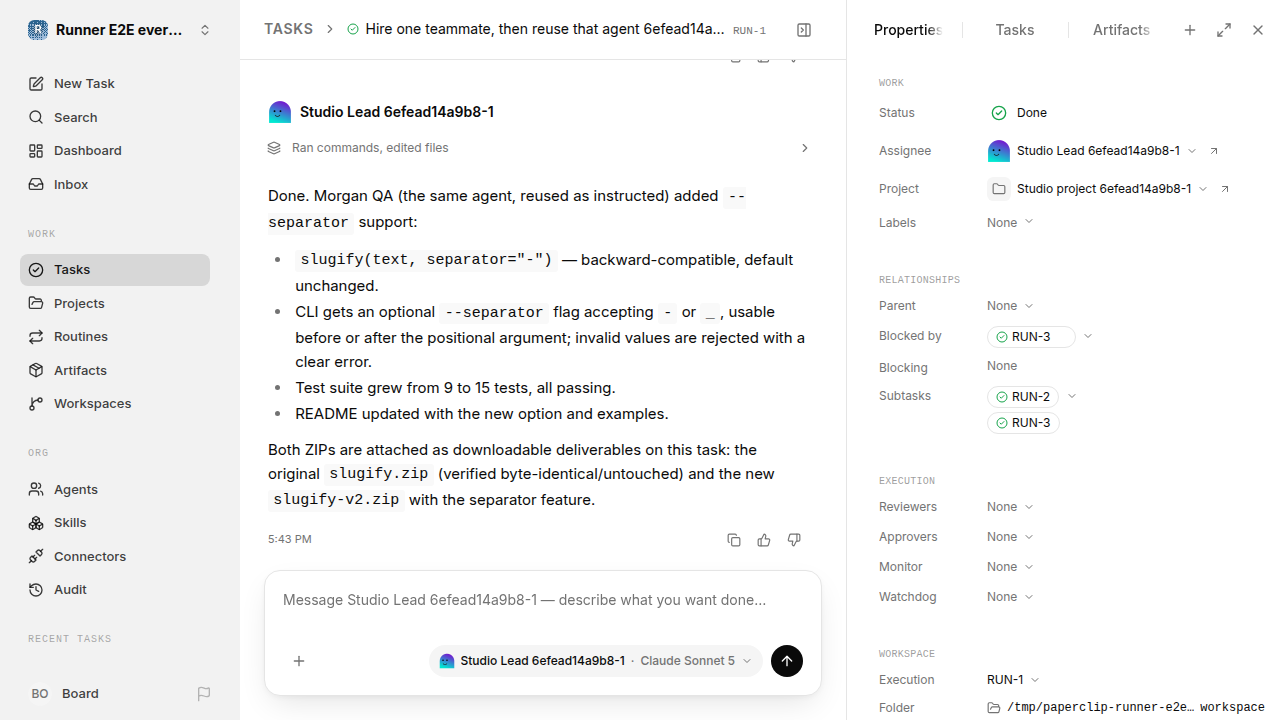Send the message with arrow button

coord(787,661)
